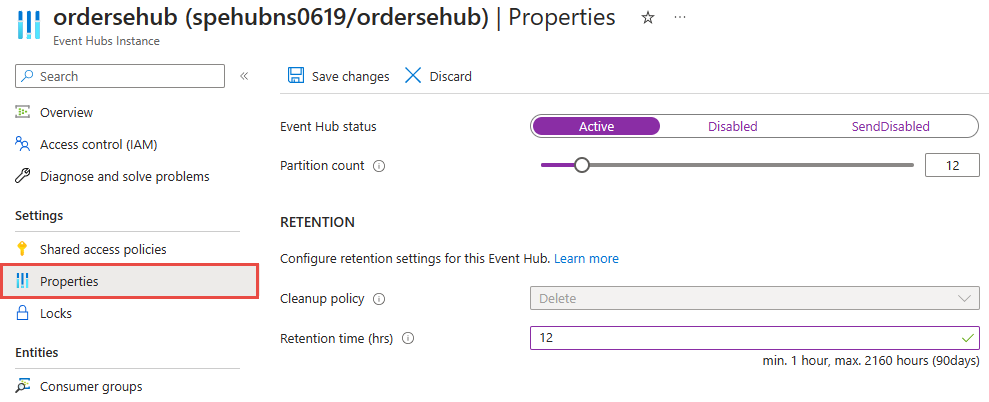Open Shared access policies in the sidebar
Viewport: 989px width, 402px height.
[103, 249]
